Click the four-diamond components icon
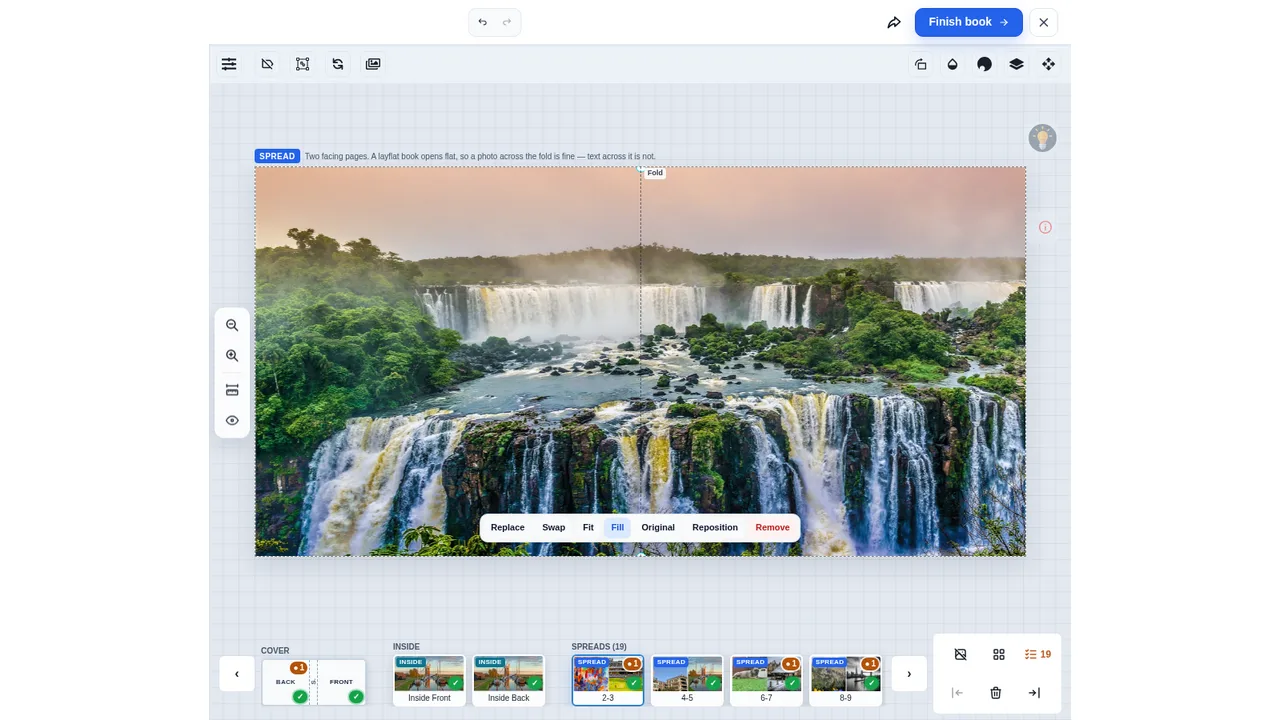This screenshot has height=720, width=1280. pyautogui.click(x=1049, y=64)
